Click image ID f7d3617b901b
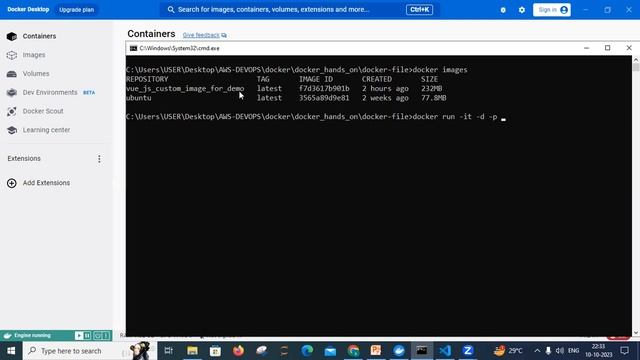This screenshot has height=360, width=640. pos(324,89)
